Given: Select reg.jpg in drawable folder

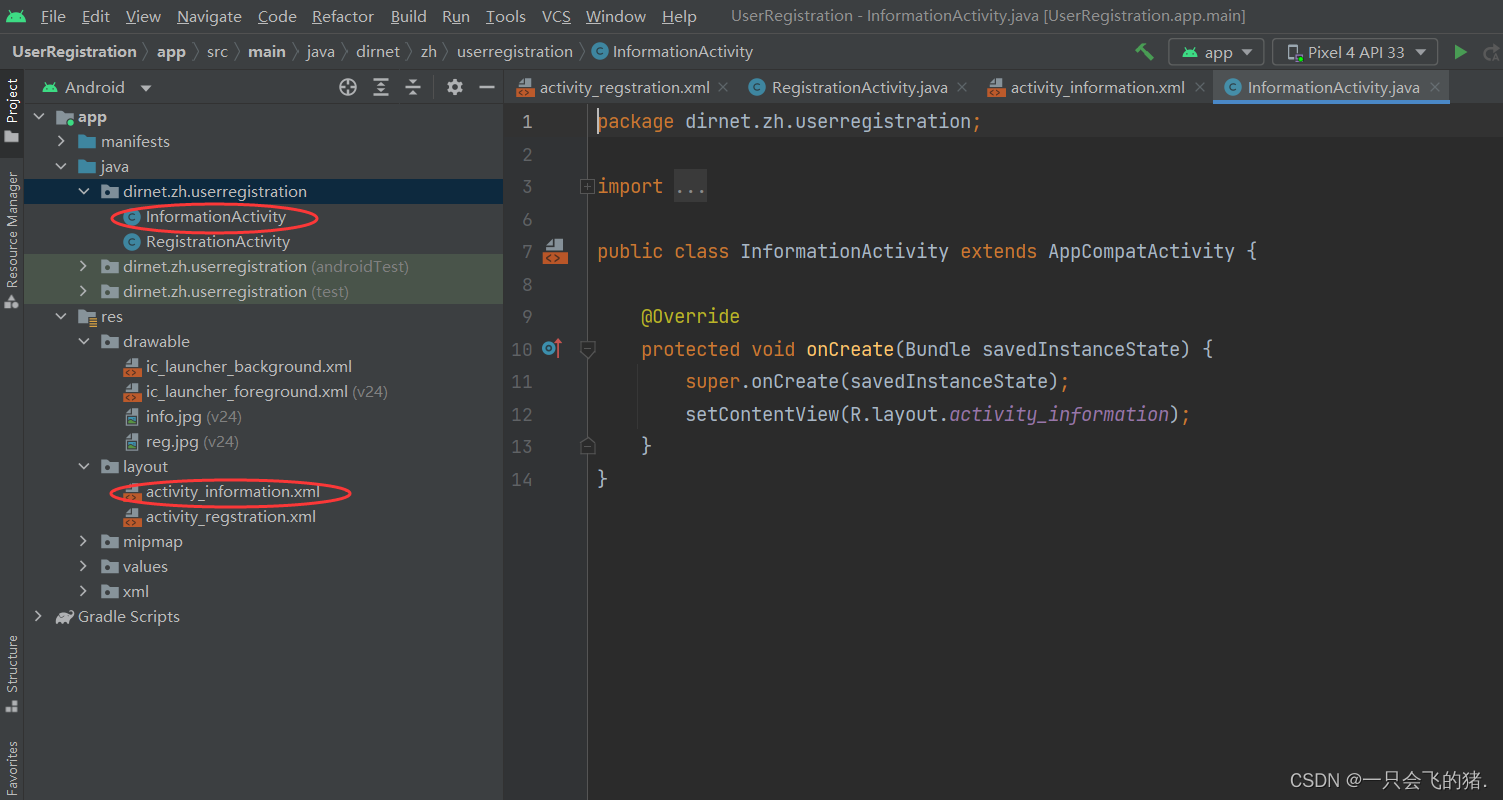Looking at the screenshot, I should point(172,442).
